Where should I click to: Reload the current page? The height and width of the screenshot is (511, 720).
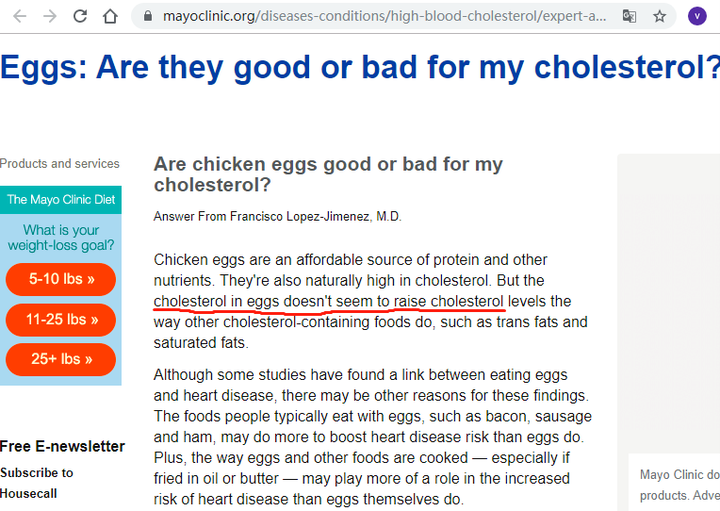tap(80, 16)
